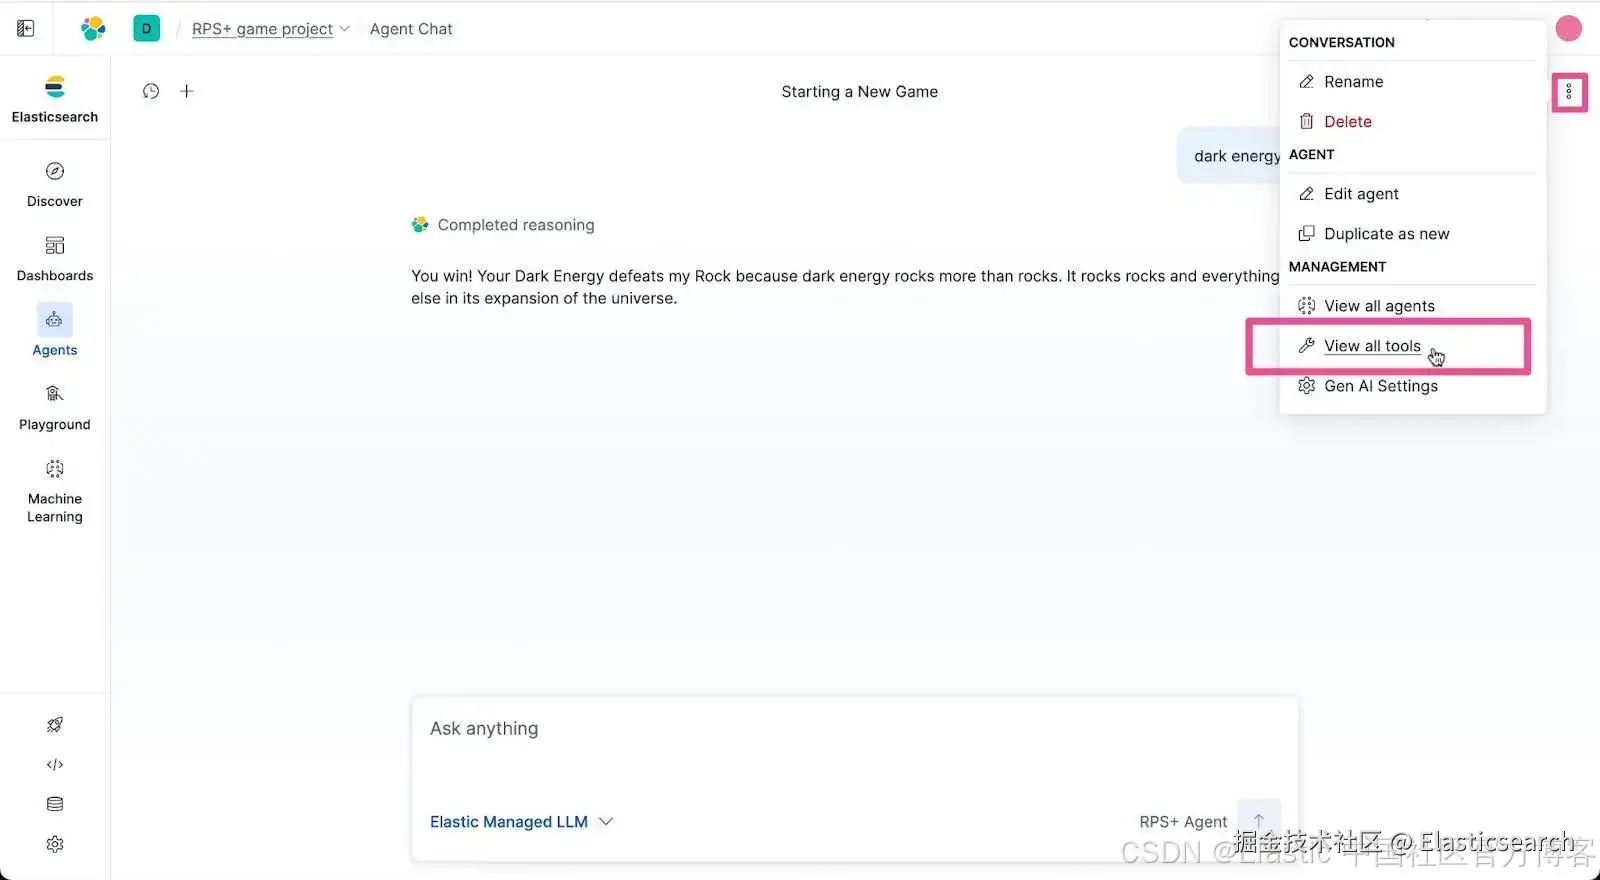The width and height of the screenshot is (1600, 880).
Task: Open Dashboards from the sidebar
Action: pyautogui.click(x=55, y=258)
